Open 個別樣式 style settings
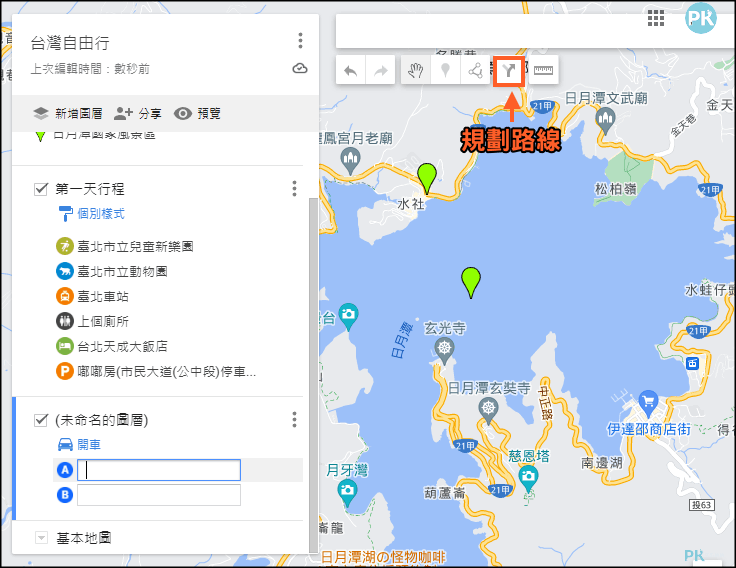 click(x=101, y=214)
